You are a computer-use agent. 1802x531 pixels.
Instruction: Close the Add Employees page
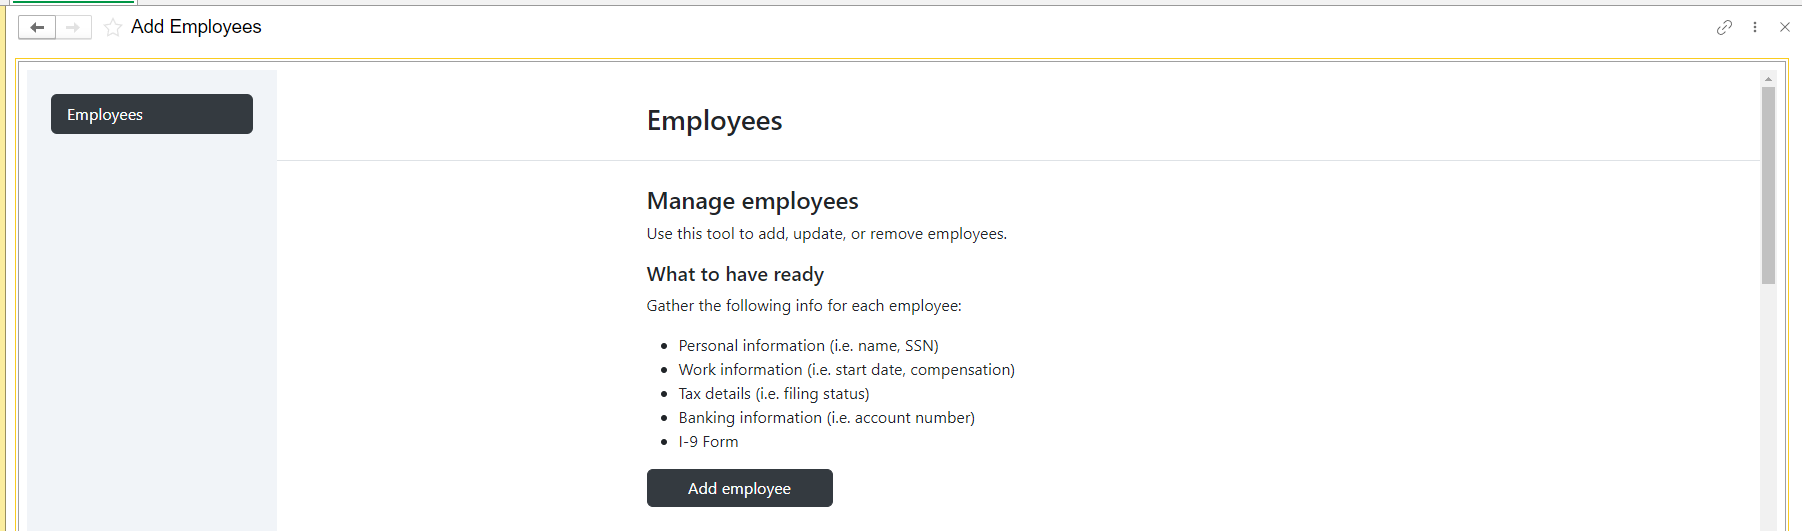pos(1785,28)
